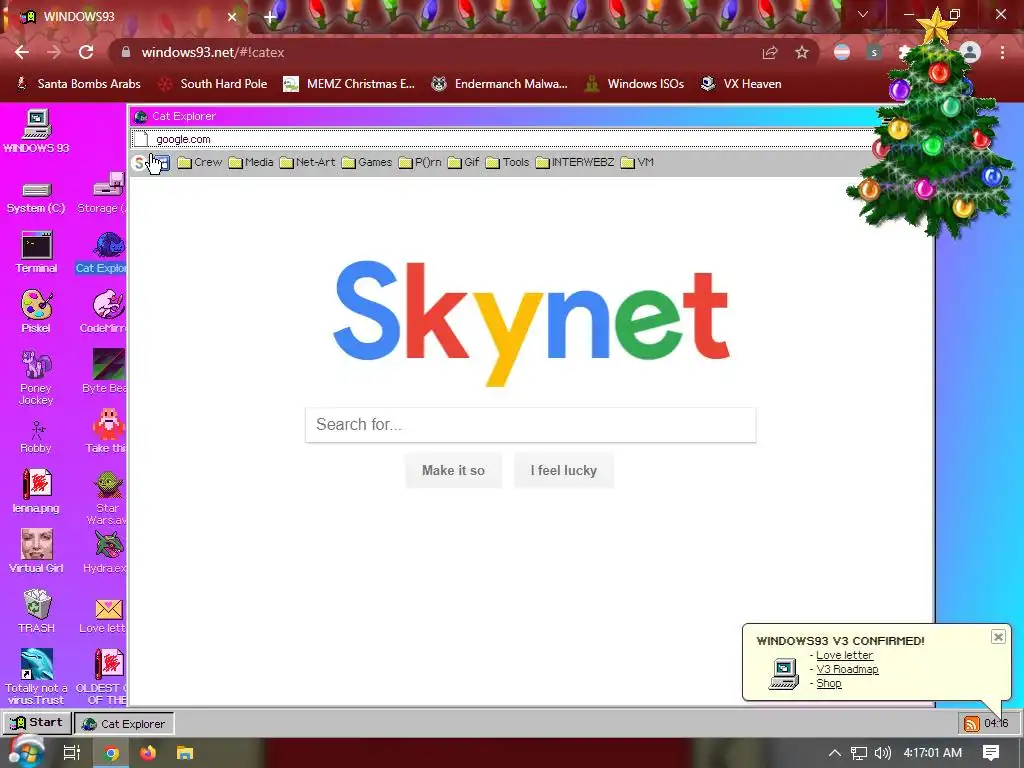The image size is (1024, 768).
Task: Click the Task View taskbar icon
Action: coord(72,753)
